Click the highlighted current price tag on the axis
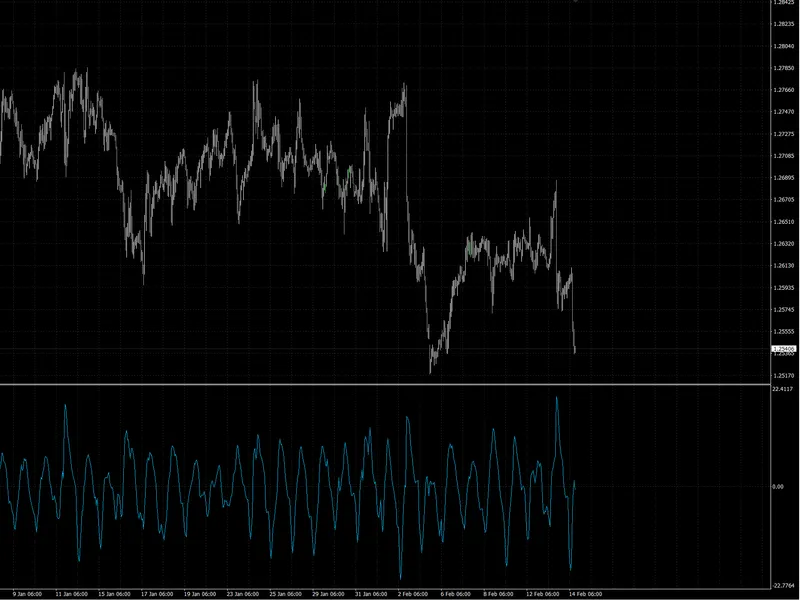The width and height of the screenshot is (800, 600). (784, 349)
